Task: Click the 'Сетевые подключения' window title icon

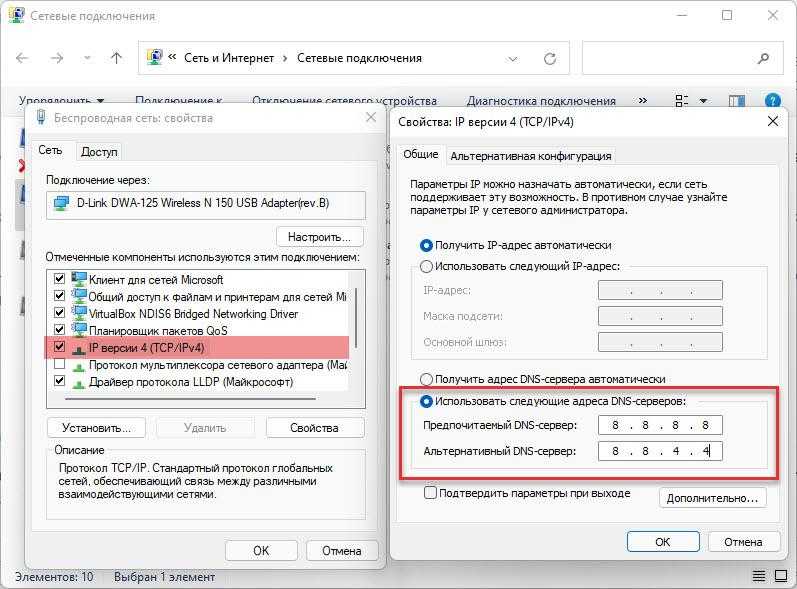Action: tap(17, 15)
